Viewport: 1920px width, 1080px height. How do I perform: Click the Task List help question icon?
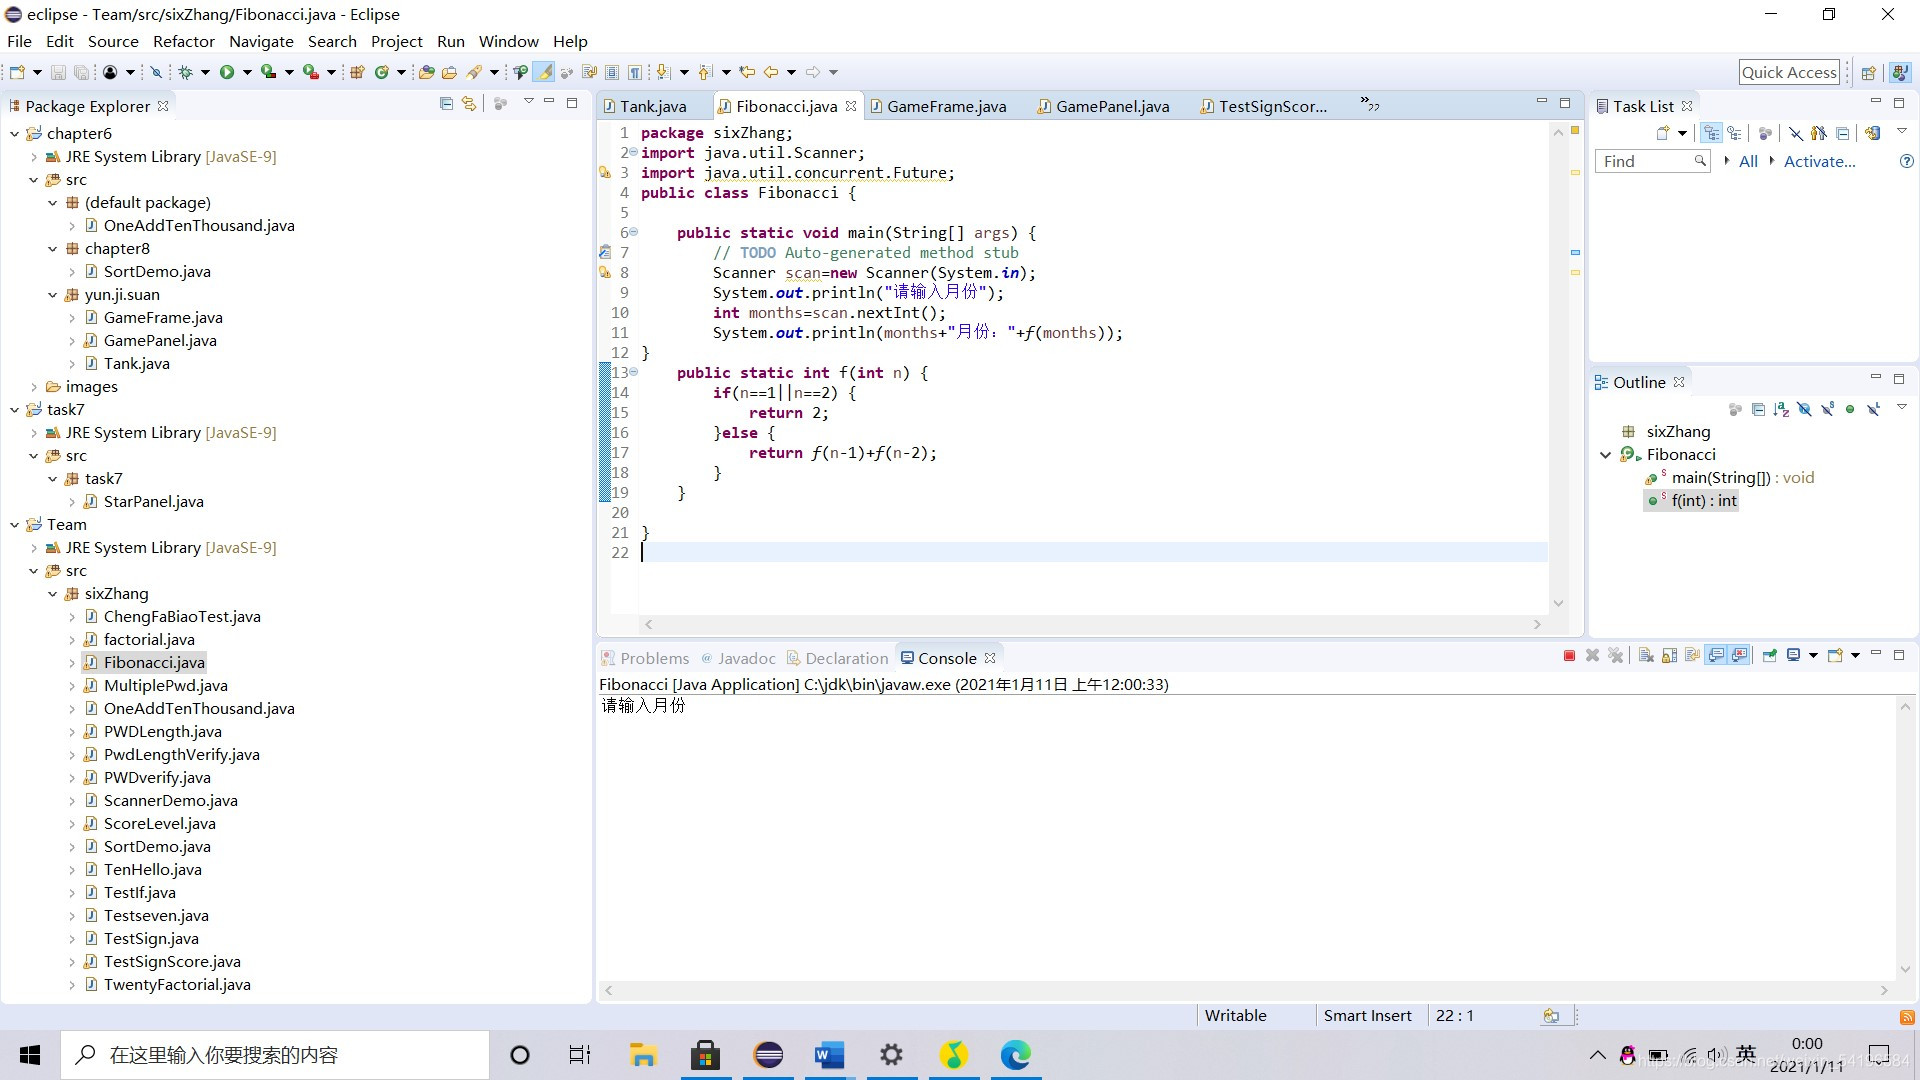(x=1906, y=161)
